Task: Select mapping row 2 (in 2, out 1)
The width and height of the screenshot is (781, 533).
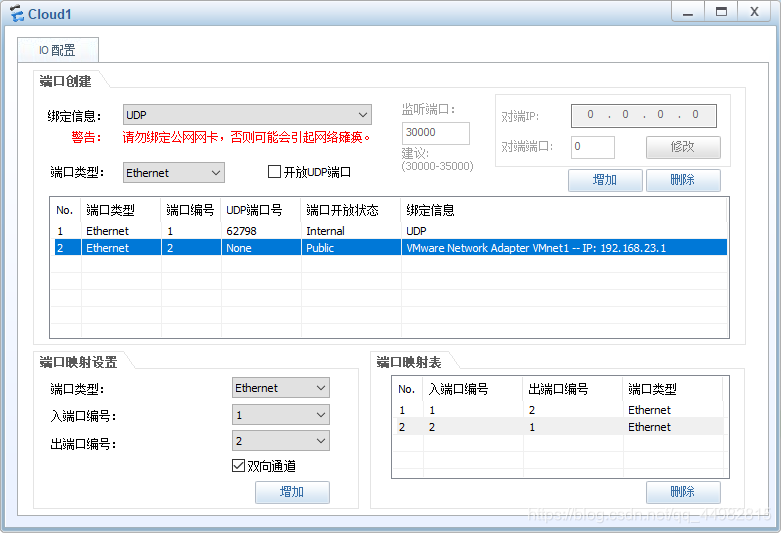Action: tap(559, 427)
